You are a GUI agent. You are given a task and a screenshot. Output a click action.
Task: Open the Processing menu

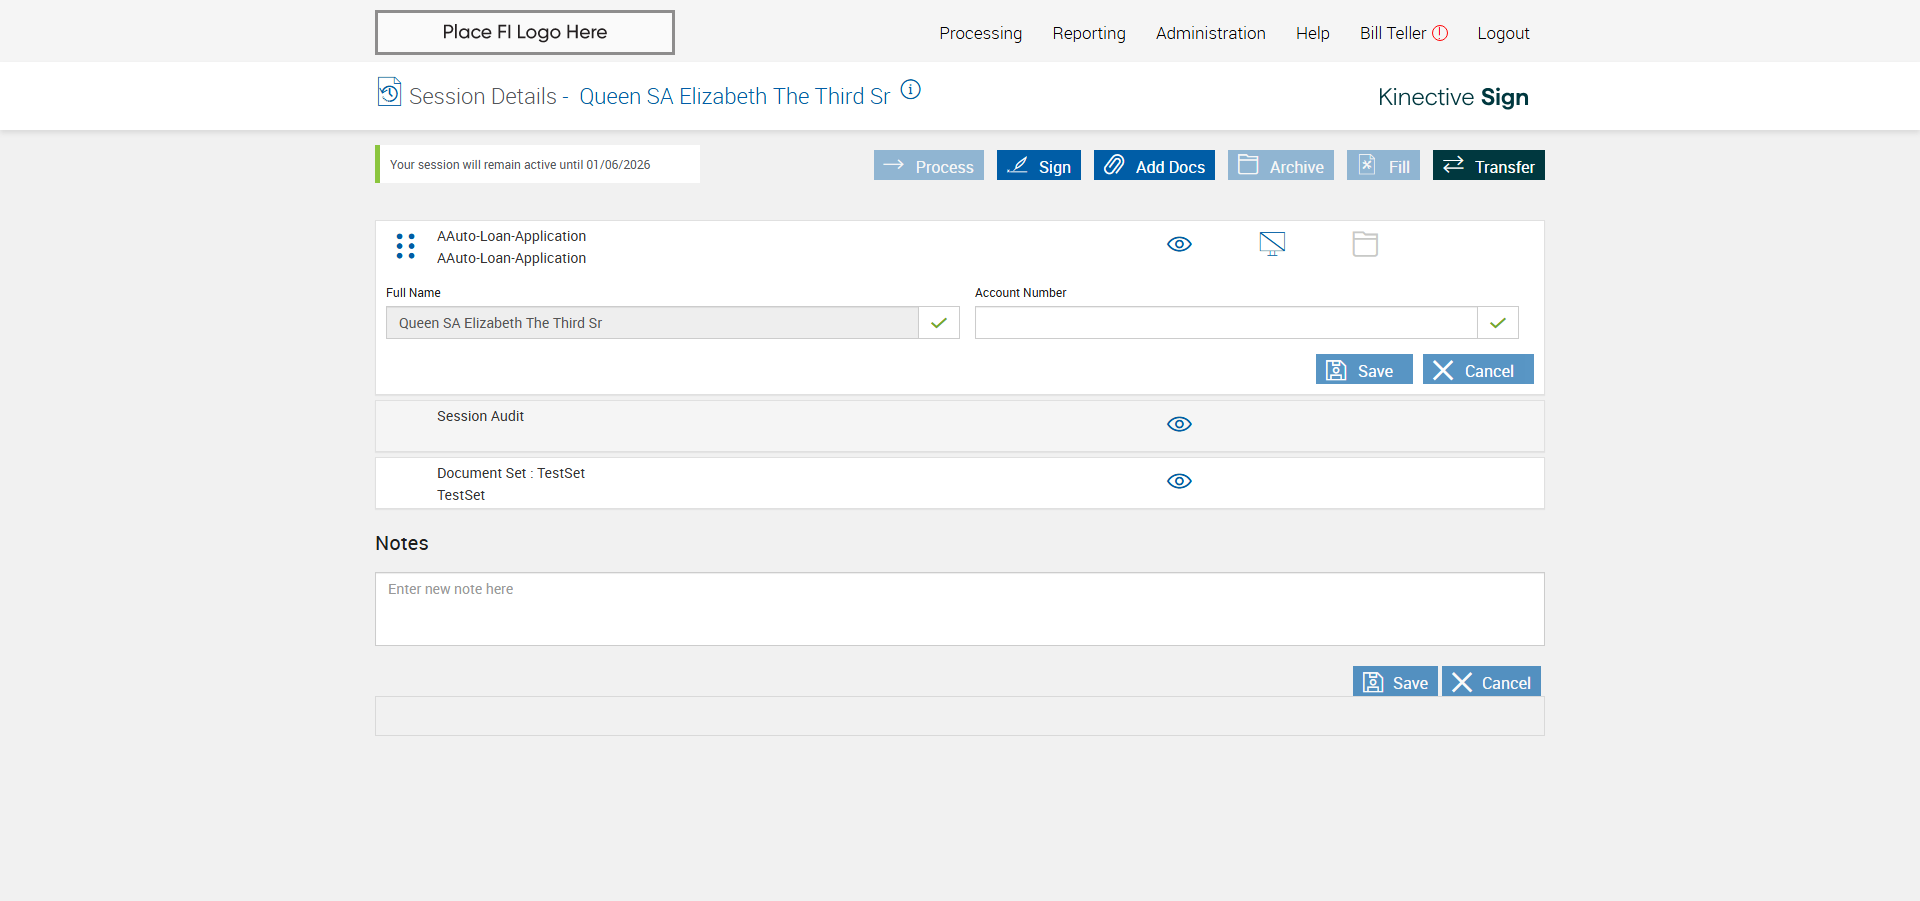click(x=980, y=33)
